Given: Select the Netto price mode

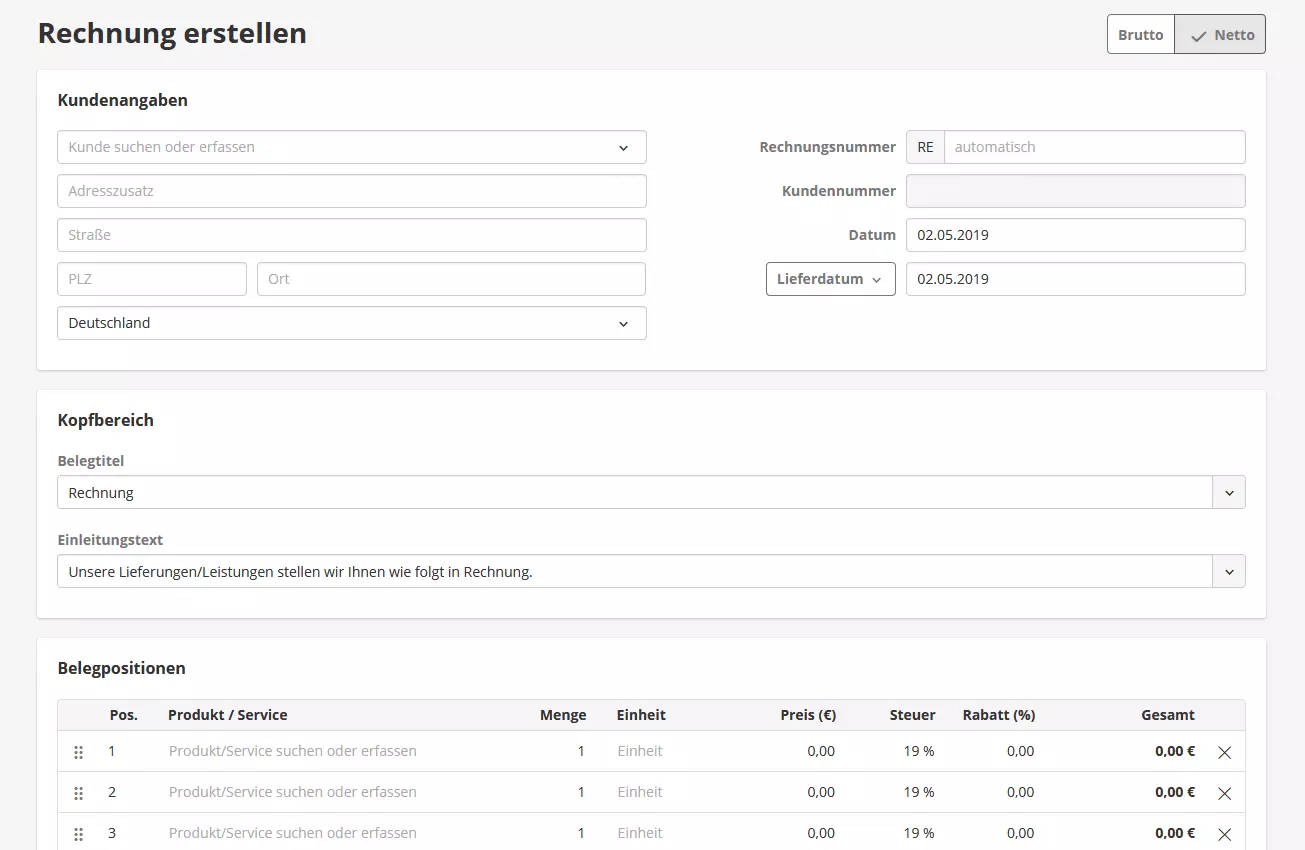Looking at the screenshot, I should pyautogui.click(x=1220, y=34).
